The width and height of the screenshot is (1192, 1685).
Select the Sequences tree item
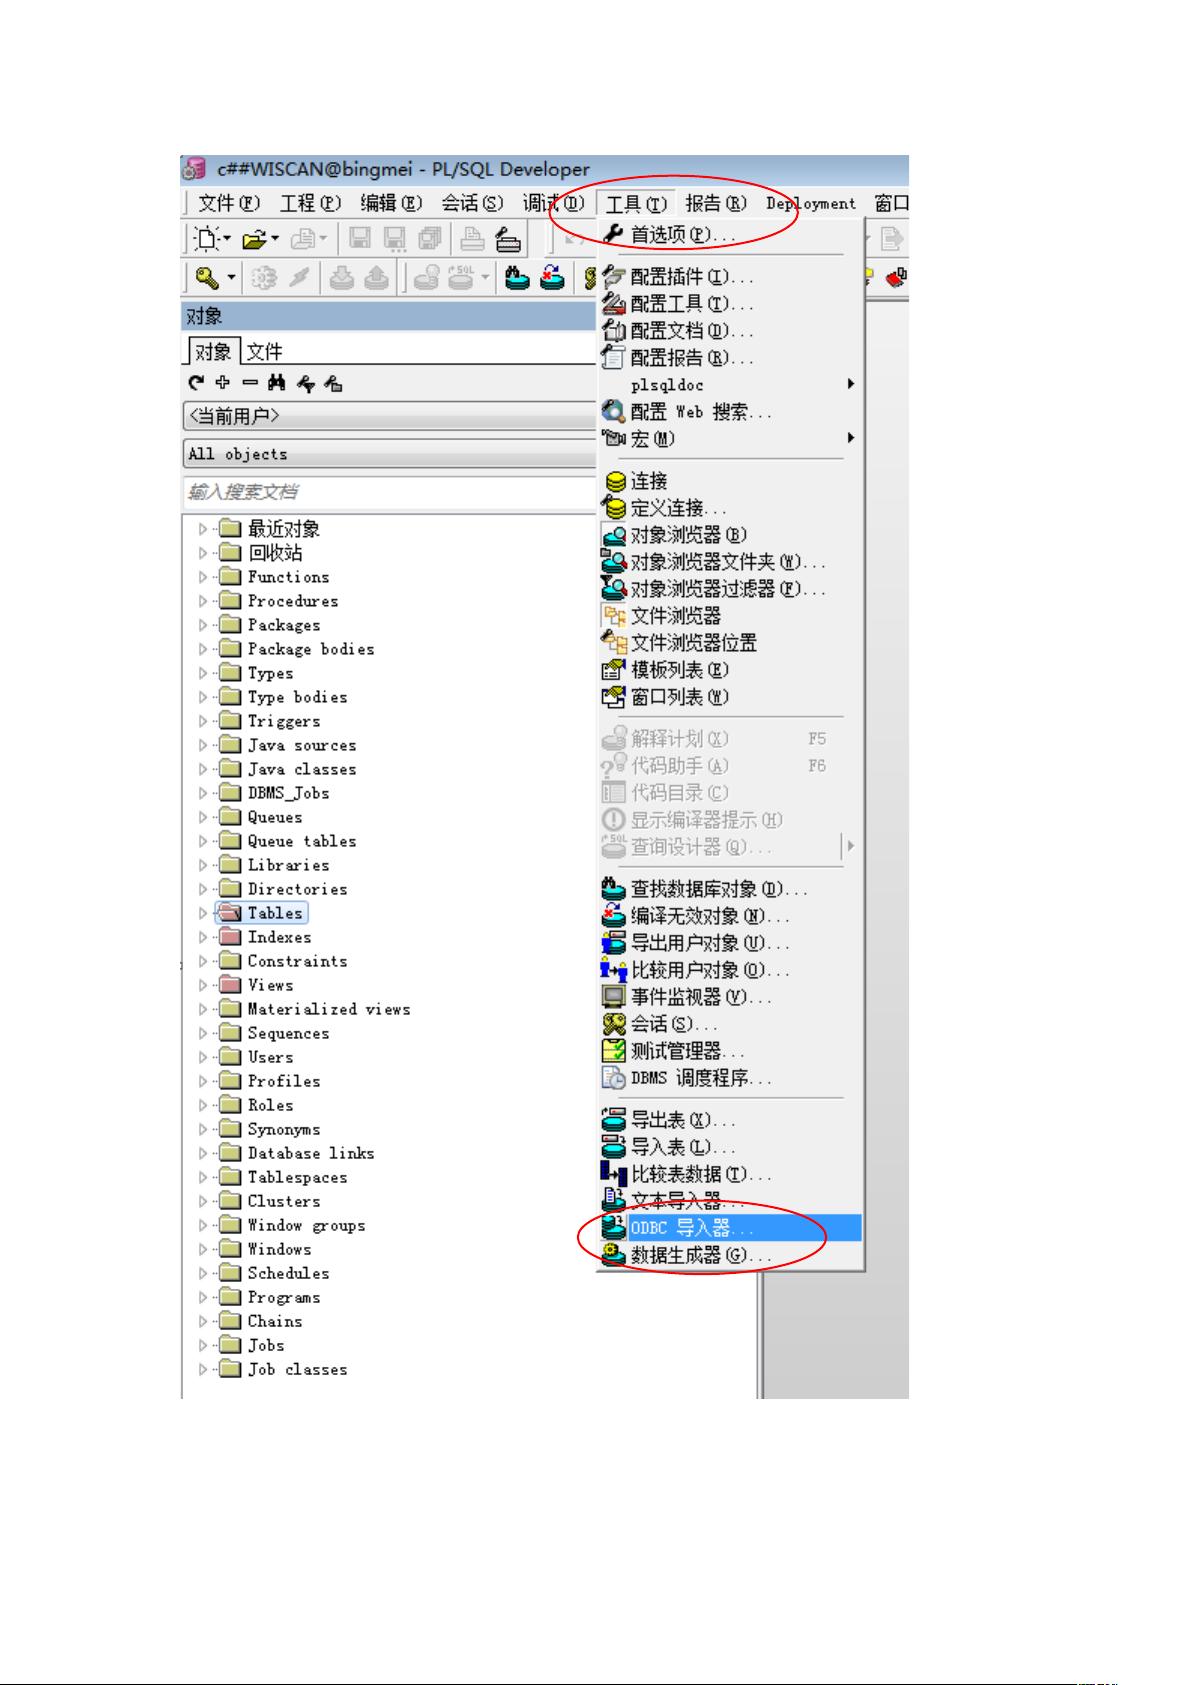click(288, 1033)
